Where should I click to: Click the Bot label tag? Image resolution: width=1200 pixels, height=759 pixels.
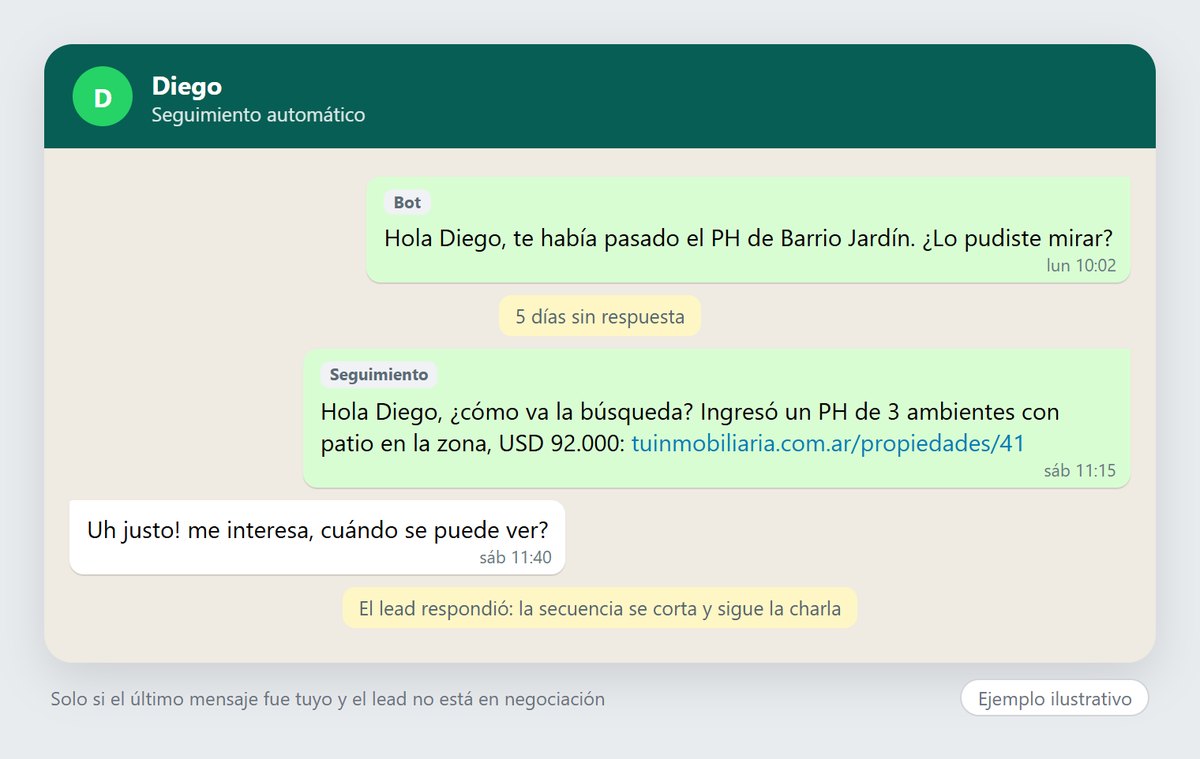tap(407, 202)
